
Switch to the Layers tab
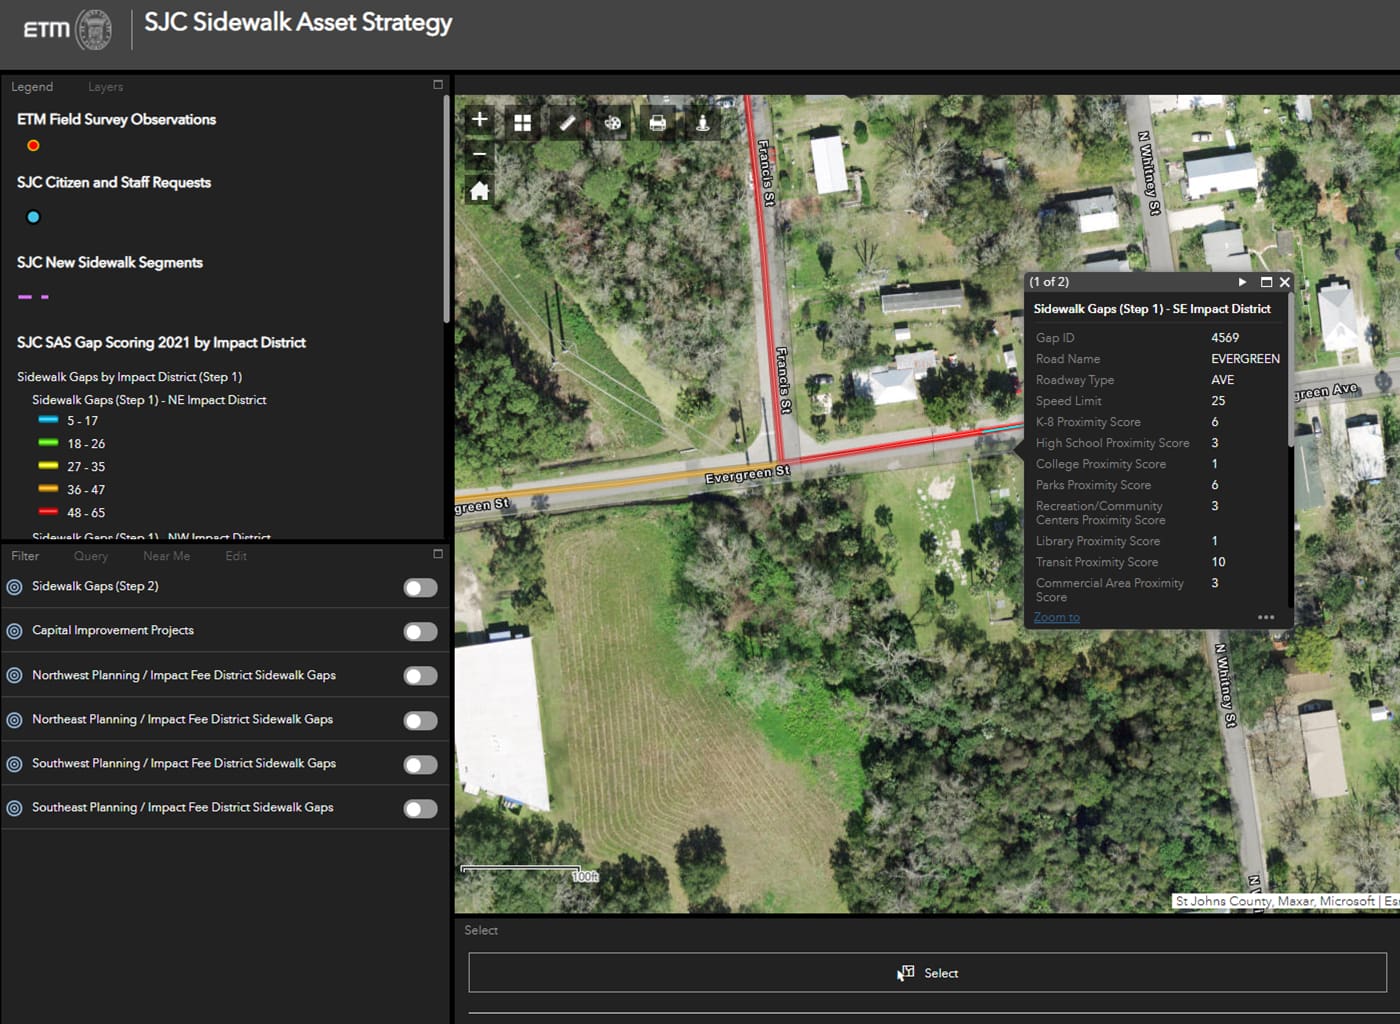(105, 87)
